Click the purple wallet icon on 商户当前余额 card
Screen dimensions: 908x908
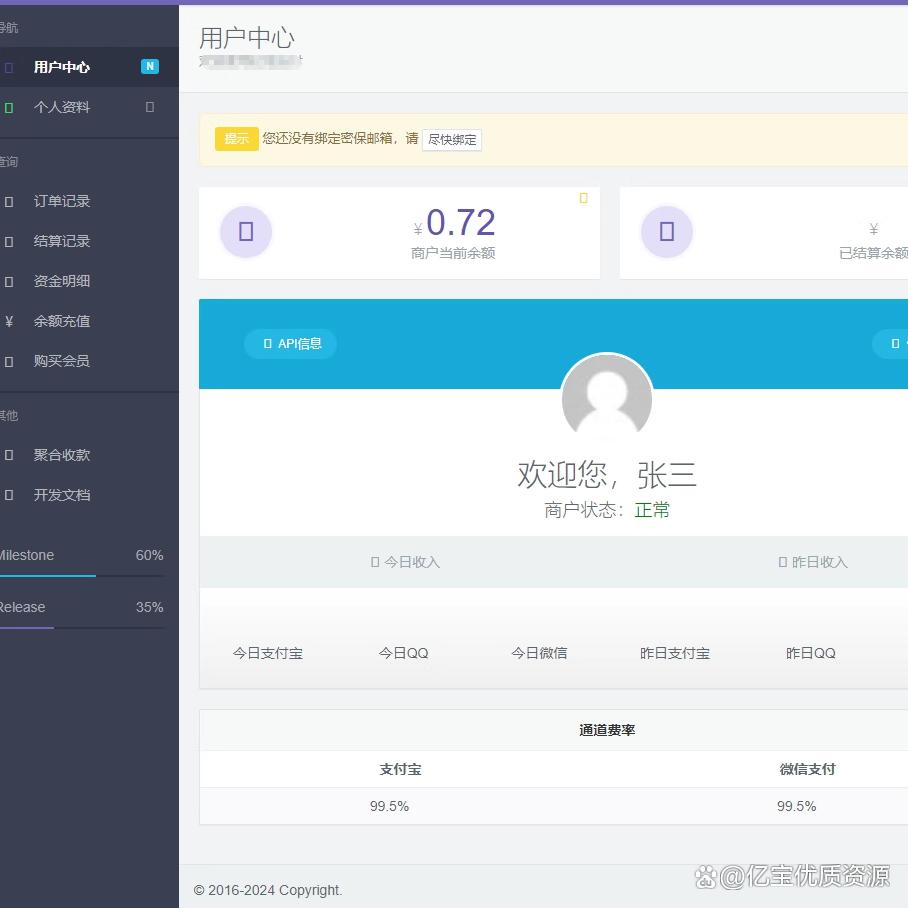tap(246, 231)
